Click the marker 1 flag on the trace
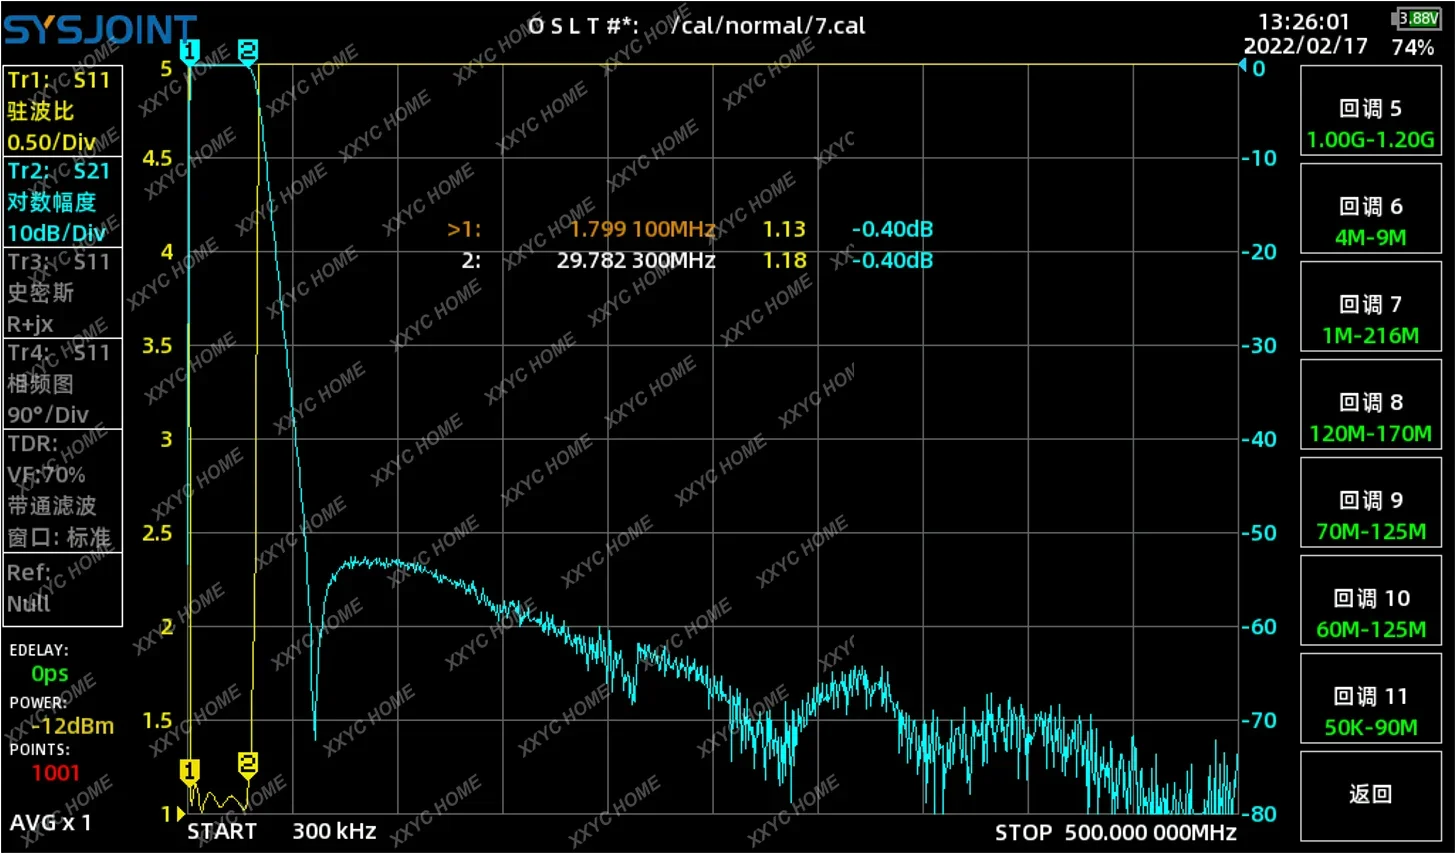Screen dimensions: 1455x854 point(191,770)
